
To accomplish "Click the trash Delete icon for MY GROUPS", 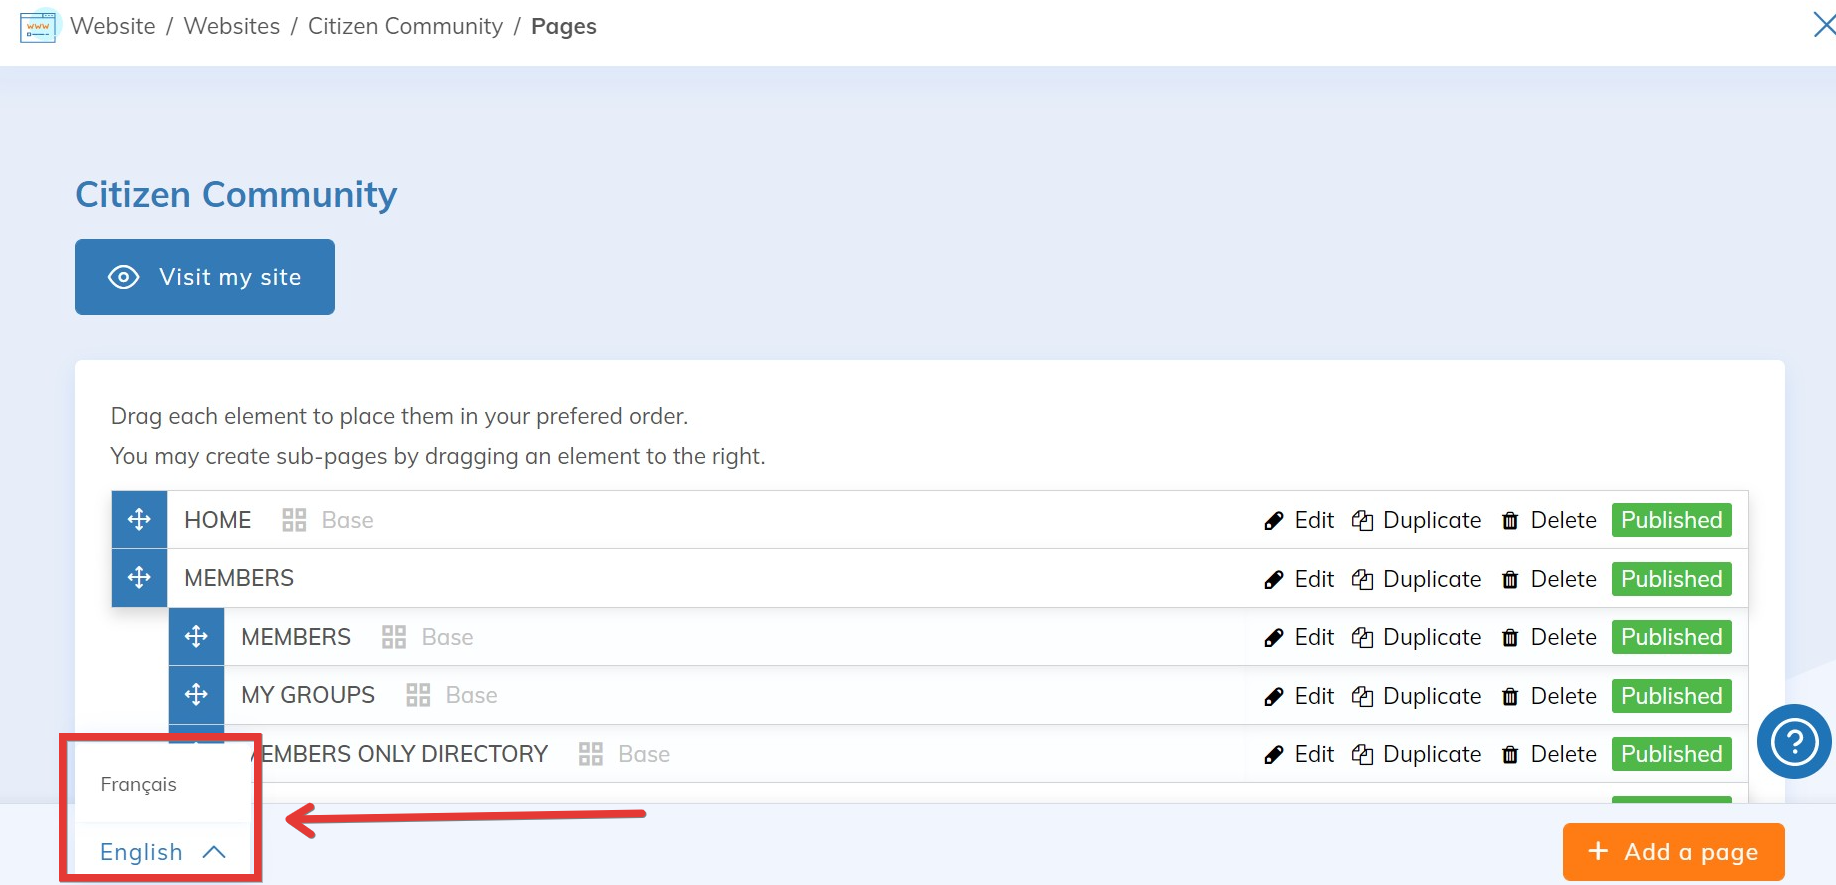I will pos(1510,696).
